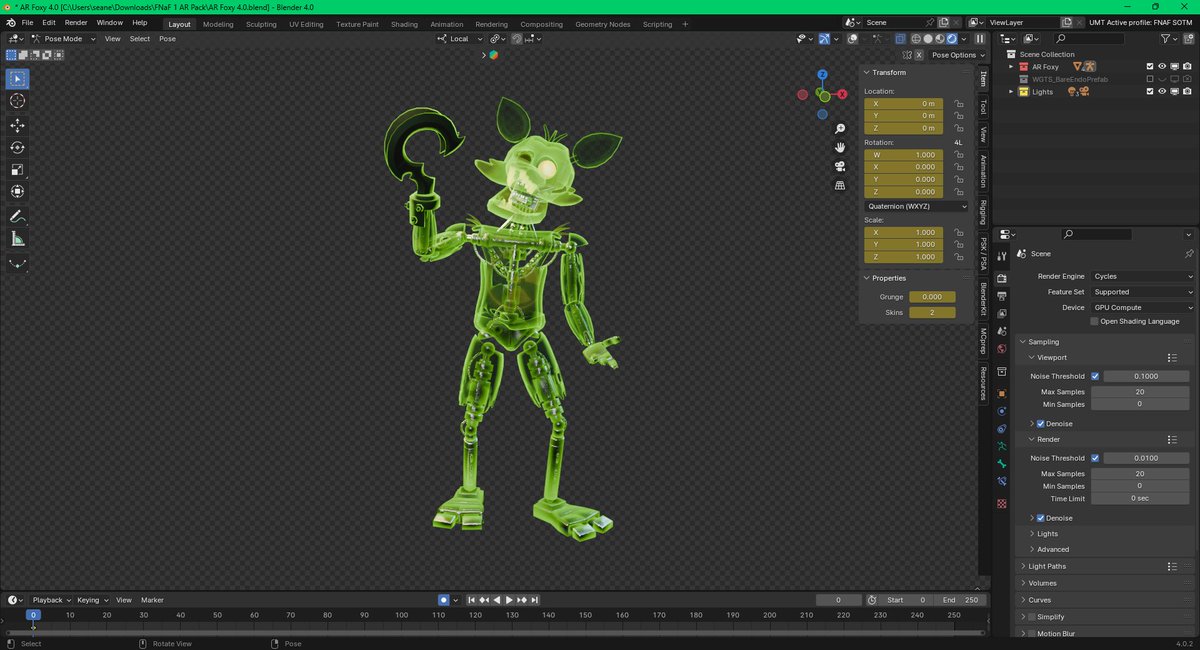This screenshot has width=1200, height=650.
Task: Expand the Light Paths panel
Action: click(1047, 566)
